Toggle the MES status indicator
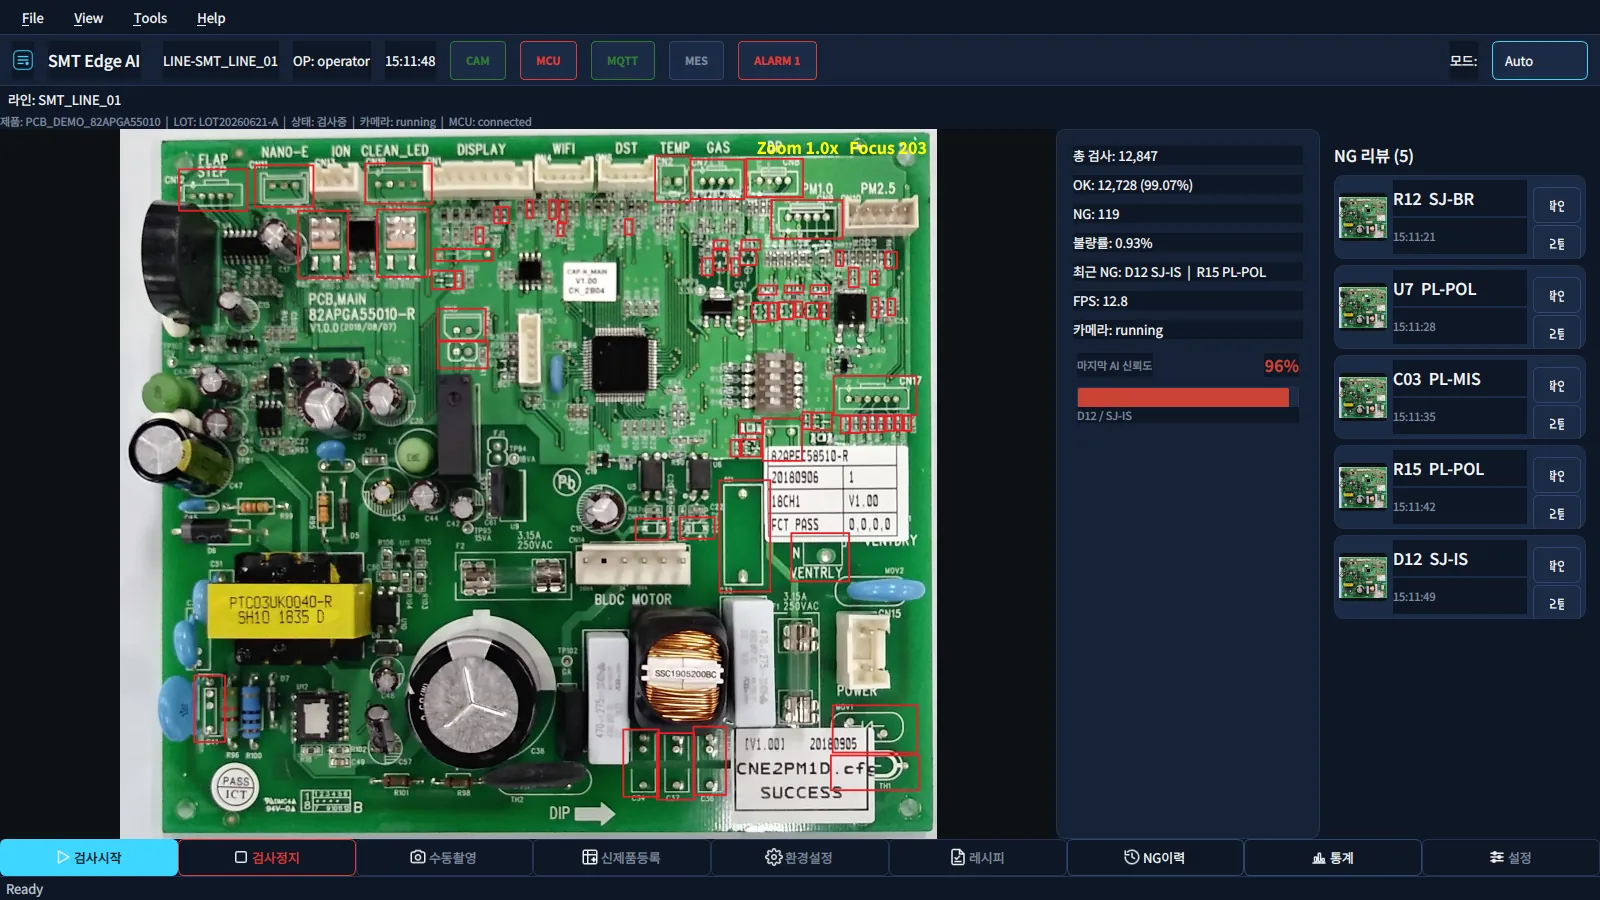 pyautogui.click(x=696, y=60)
